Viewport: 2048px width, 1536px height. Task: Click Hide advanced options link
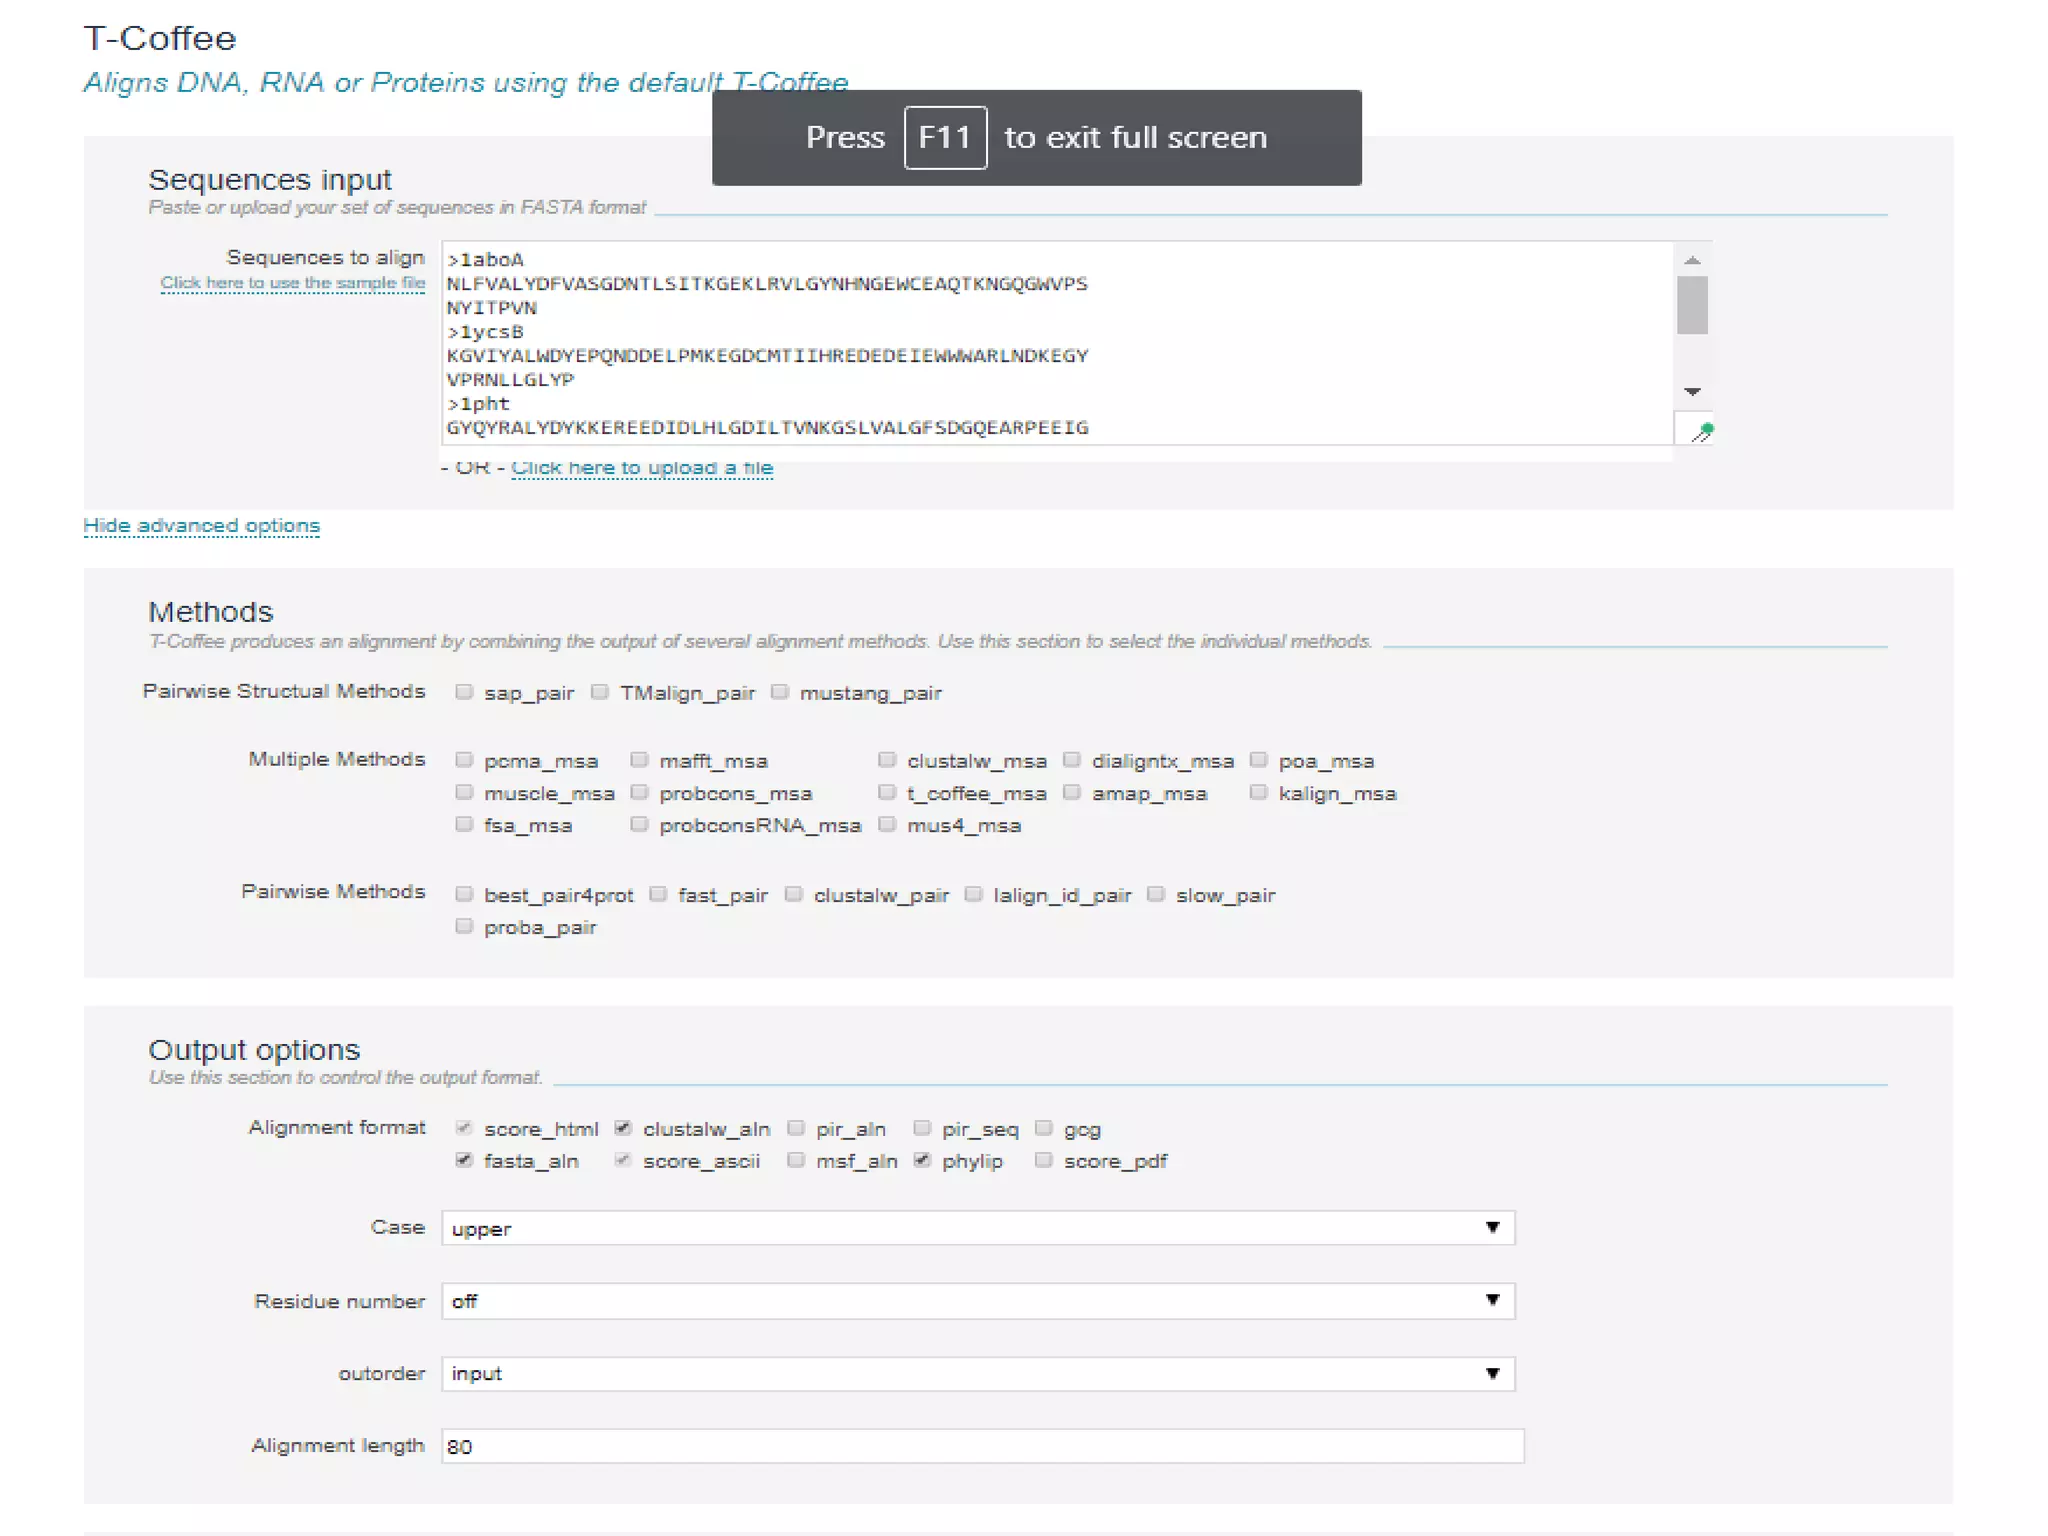(x=201, y=526)
